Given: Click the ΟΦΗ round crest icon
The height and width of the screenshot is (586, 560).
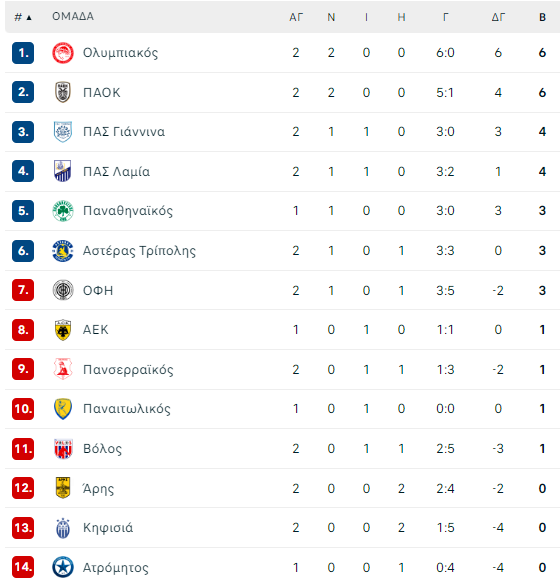Looking at the screenshot, I should (x=62, y=290).
